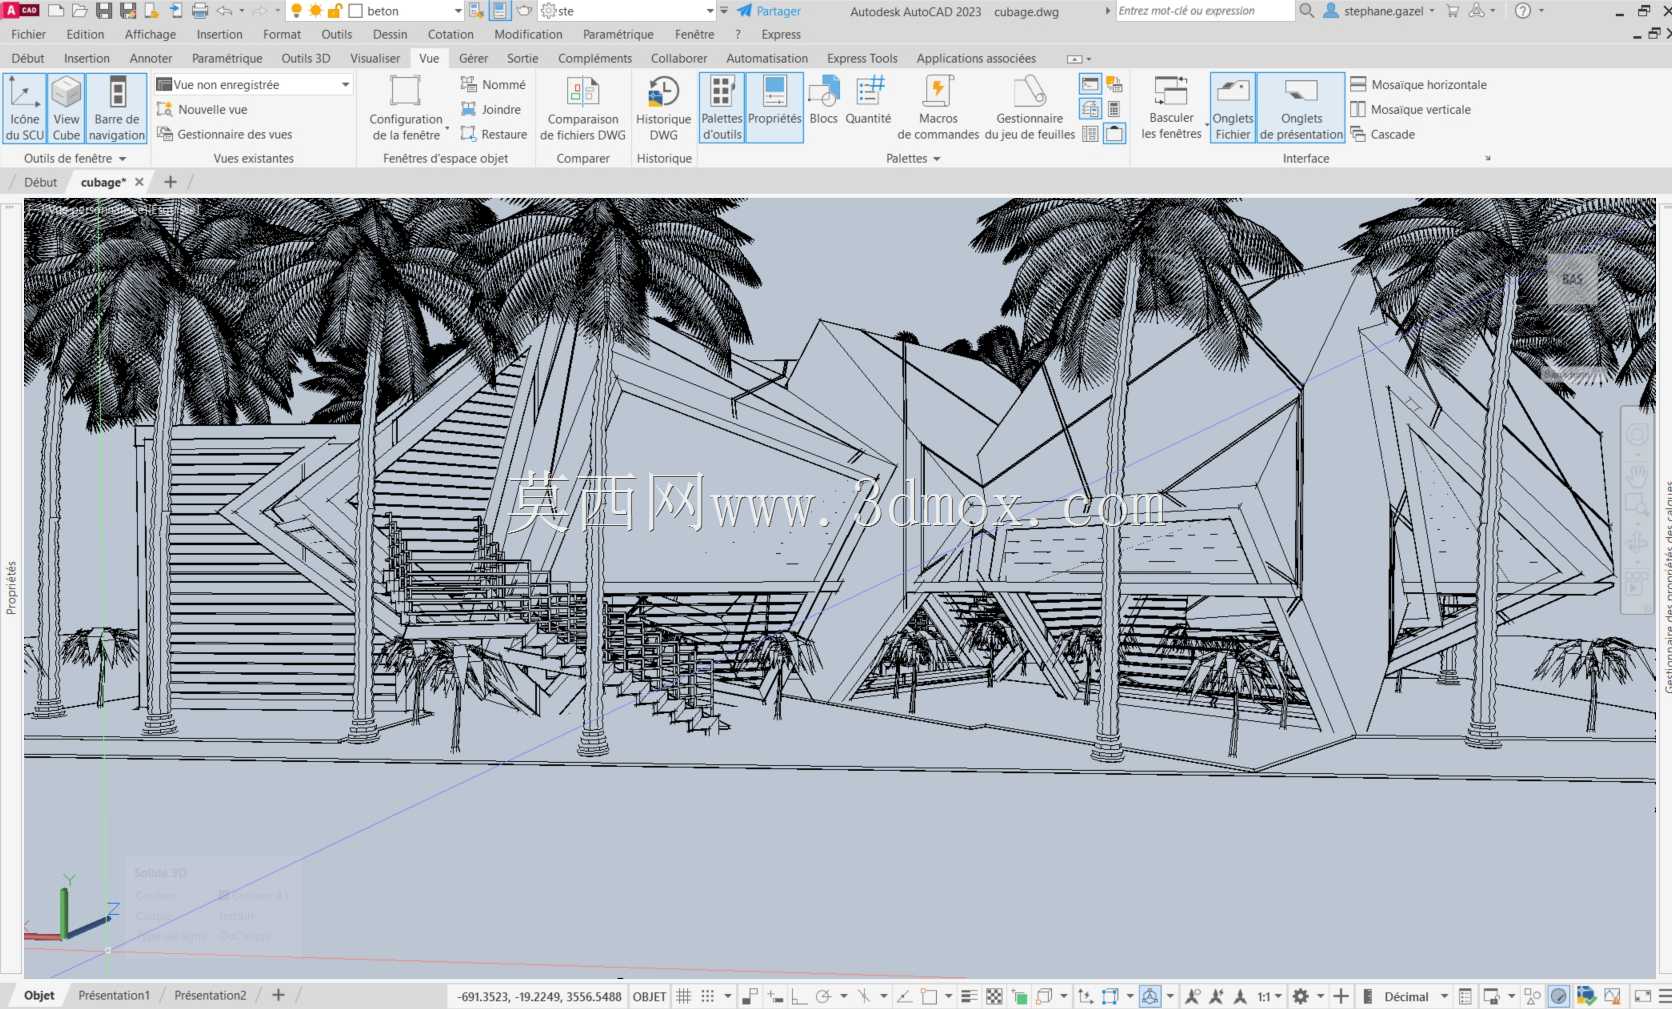
Task: Toggle the UCS icon (Icône du SCU)
Action: (x=24, y=108)
